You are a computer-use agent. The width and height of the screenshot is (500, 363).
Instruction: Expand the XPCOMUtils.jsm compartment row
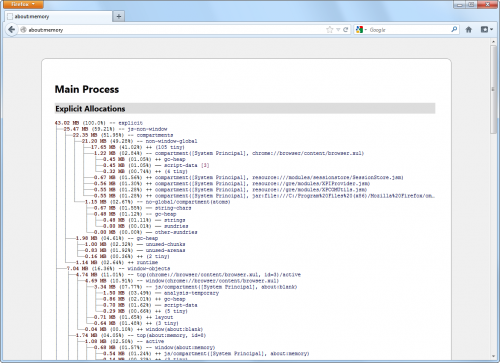pos(230,190)
